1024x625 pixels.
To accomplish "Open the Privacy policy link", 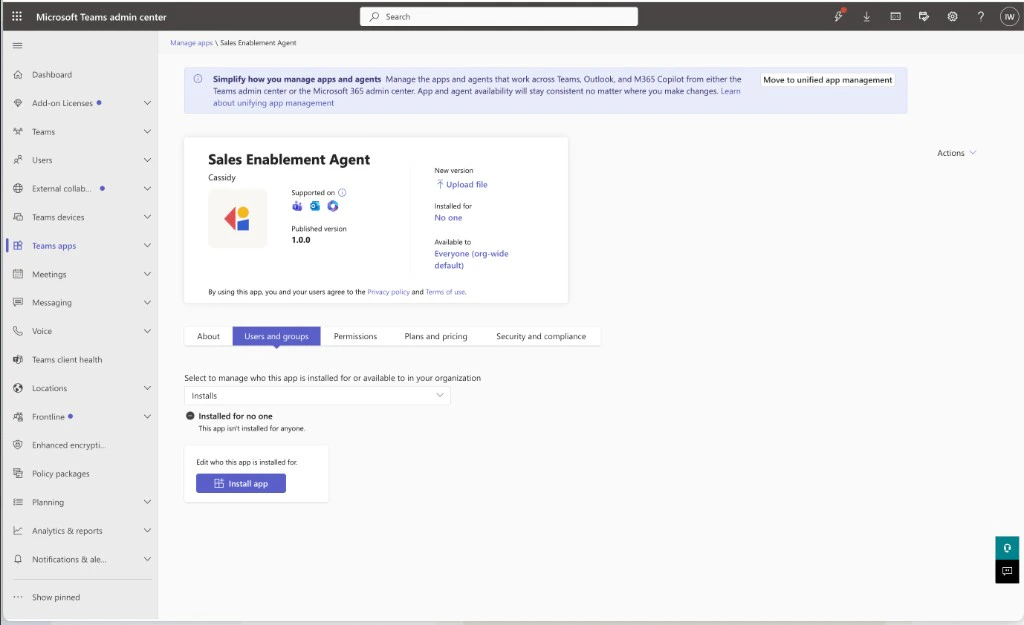I will (x=389, y=292).
